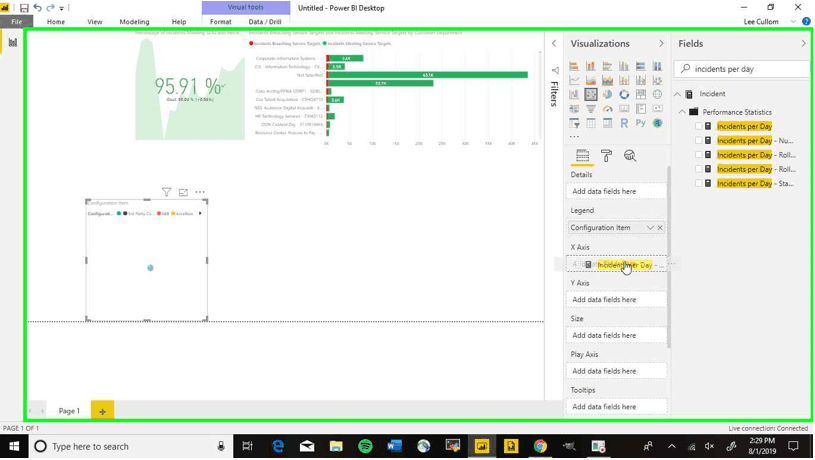Check the Incidents per Day - Sta... field
This screenshot has width=815, height=460.
point(699,183)
